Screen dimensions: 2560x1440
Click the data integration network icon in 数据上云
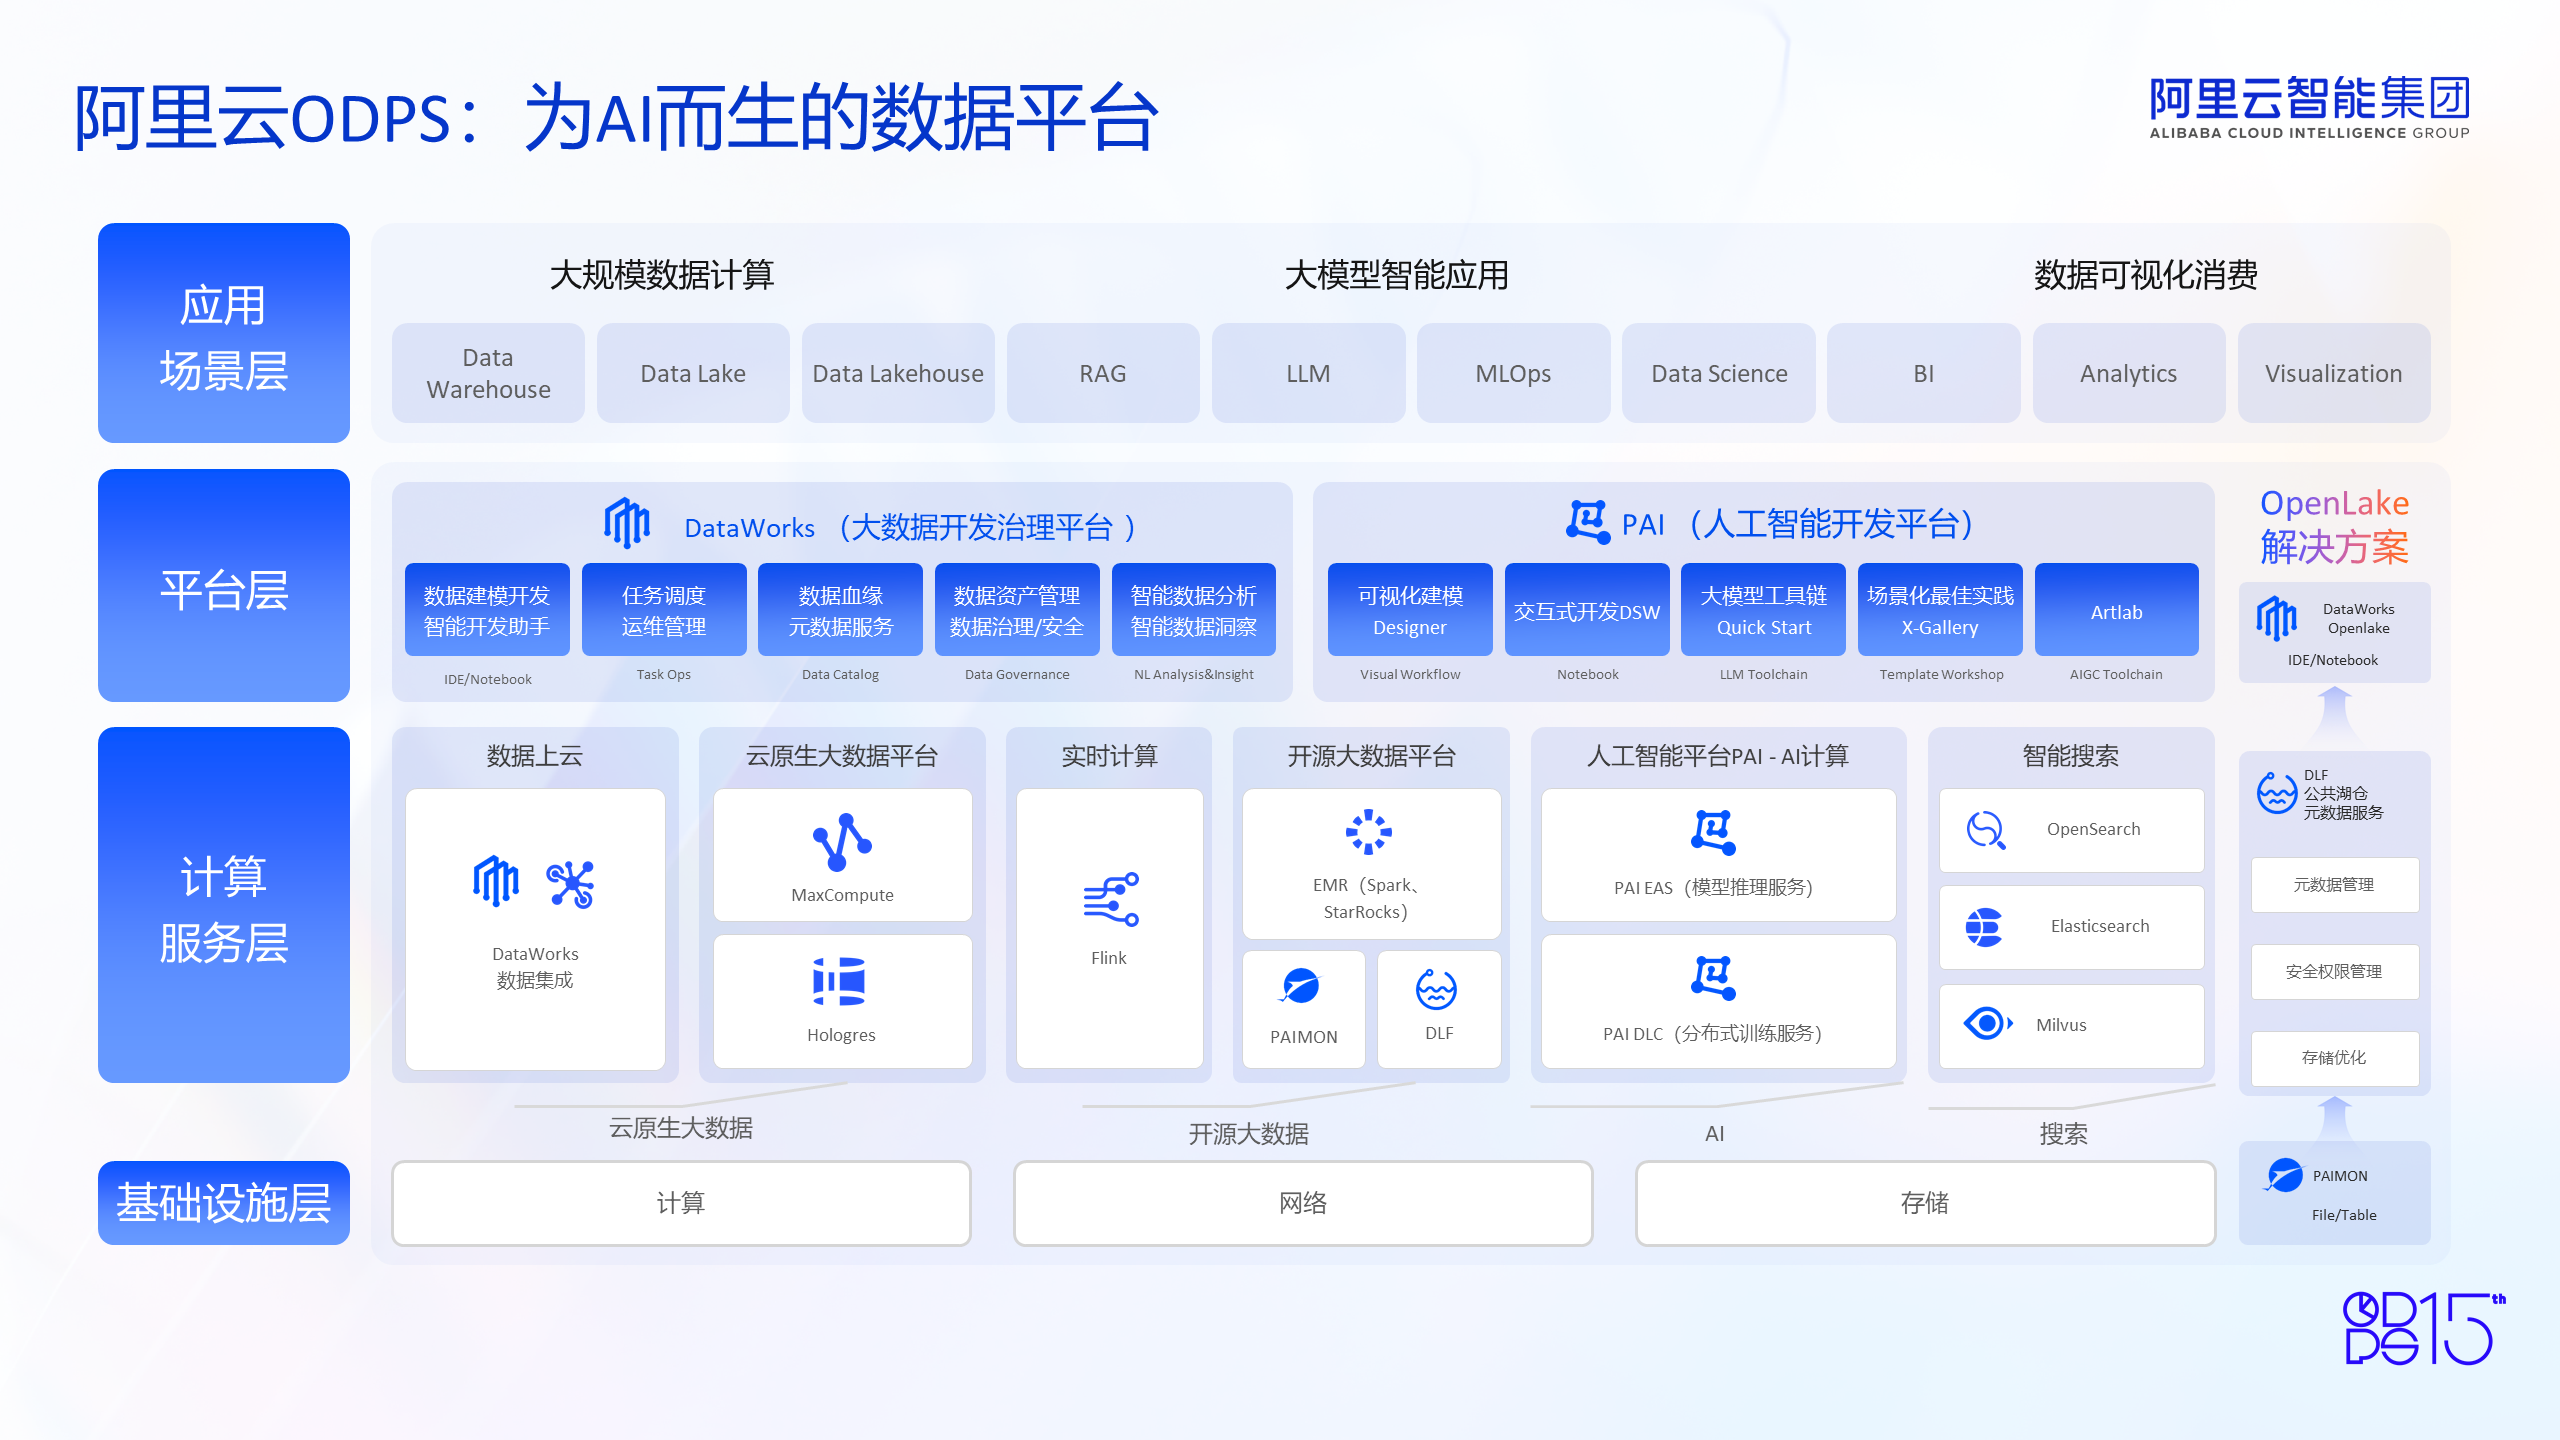tap(570, 884)
